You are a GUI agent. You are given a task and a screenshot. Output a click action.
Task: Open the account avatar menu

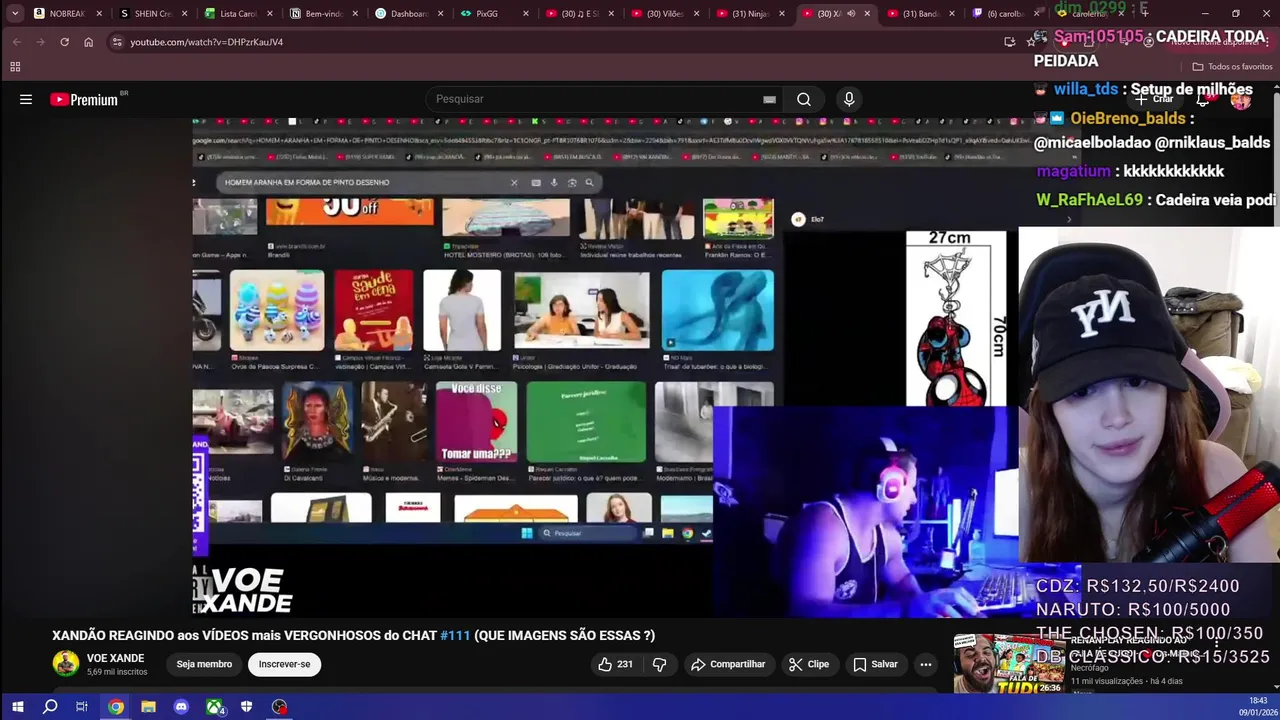[1241, 99]
